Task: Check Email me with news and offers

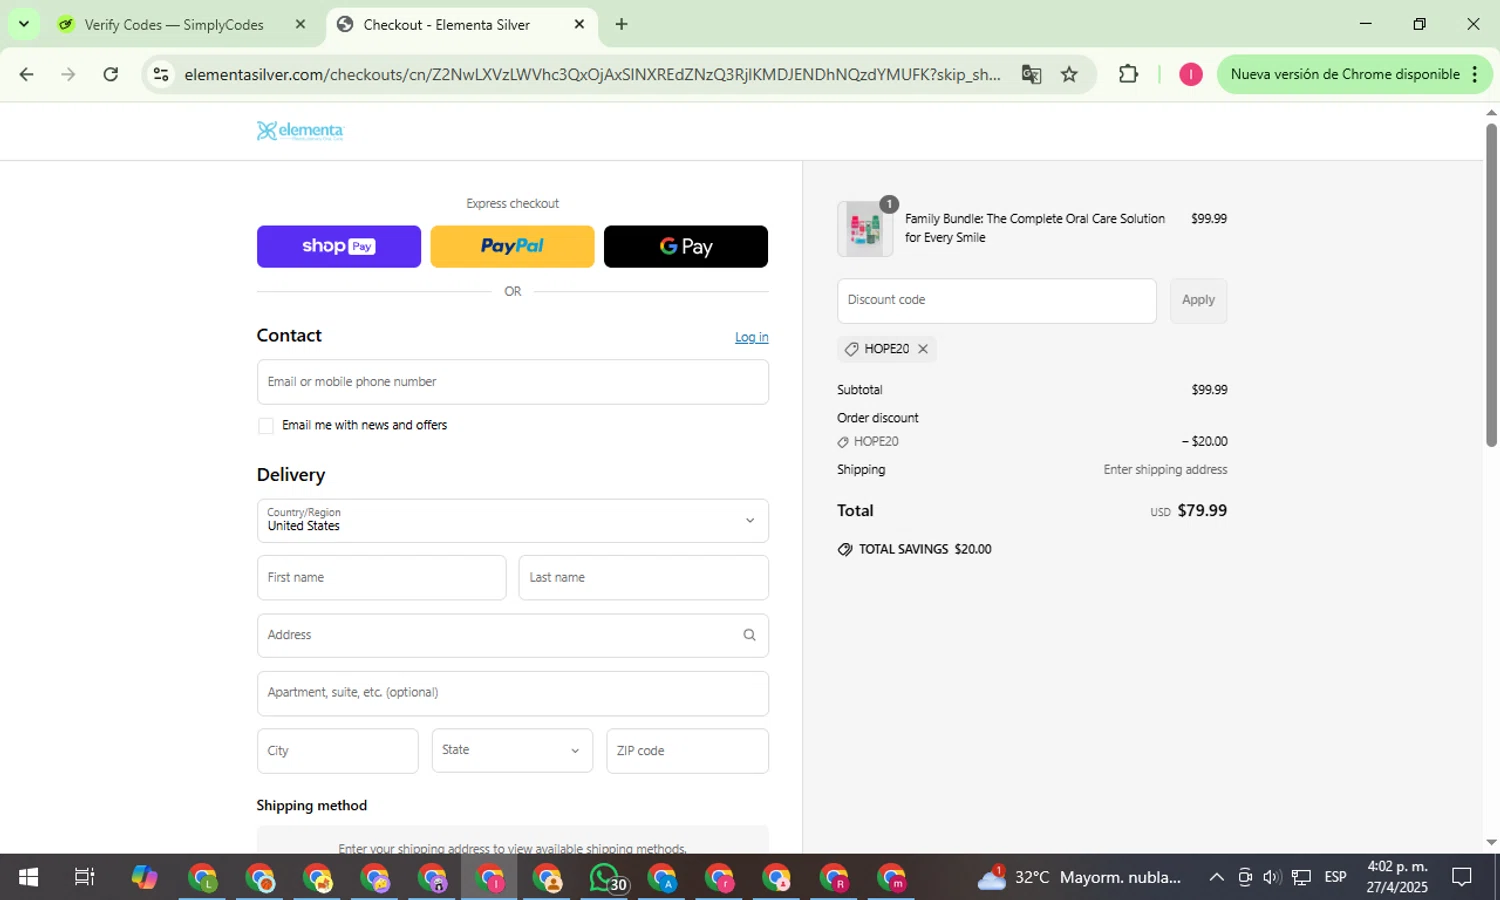Action: pos(266,426)
